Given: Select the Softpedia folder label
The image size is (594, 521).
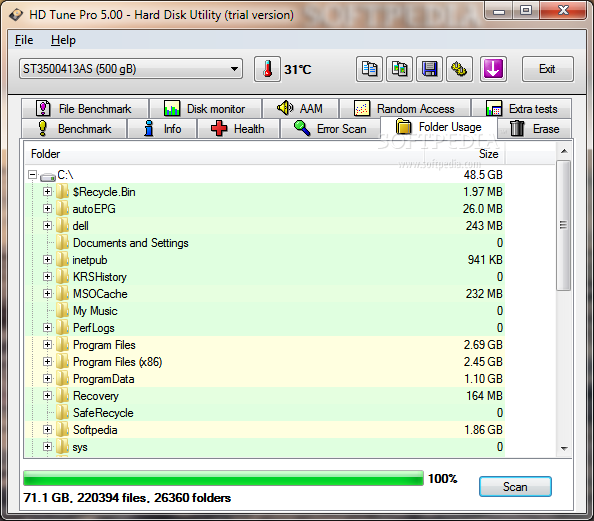Looking at the screenshot, I should pos(95,430).
